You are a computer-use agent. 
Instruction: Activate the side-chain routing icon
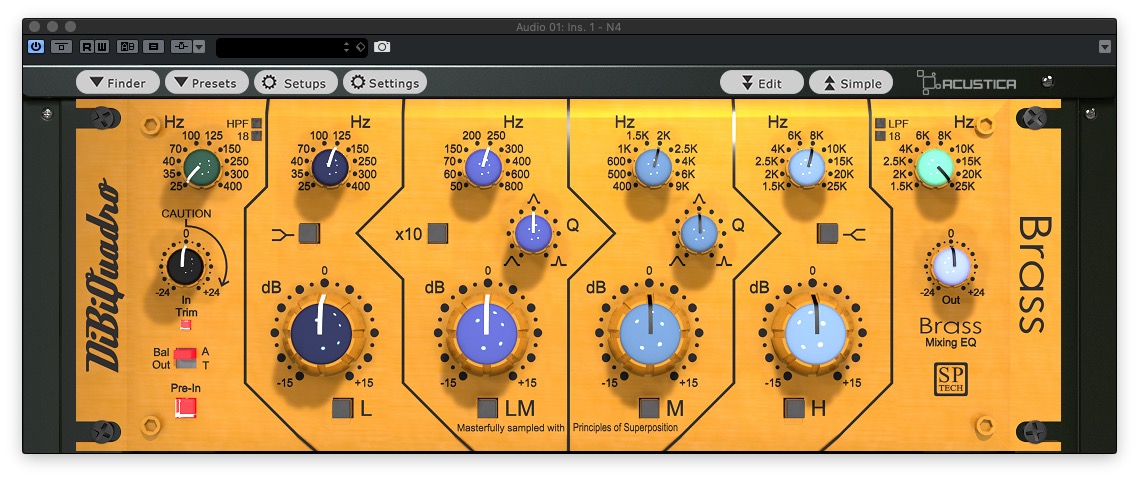[x=181, y=46]
